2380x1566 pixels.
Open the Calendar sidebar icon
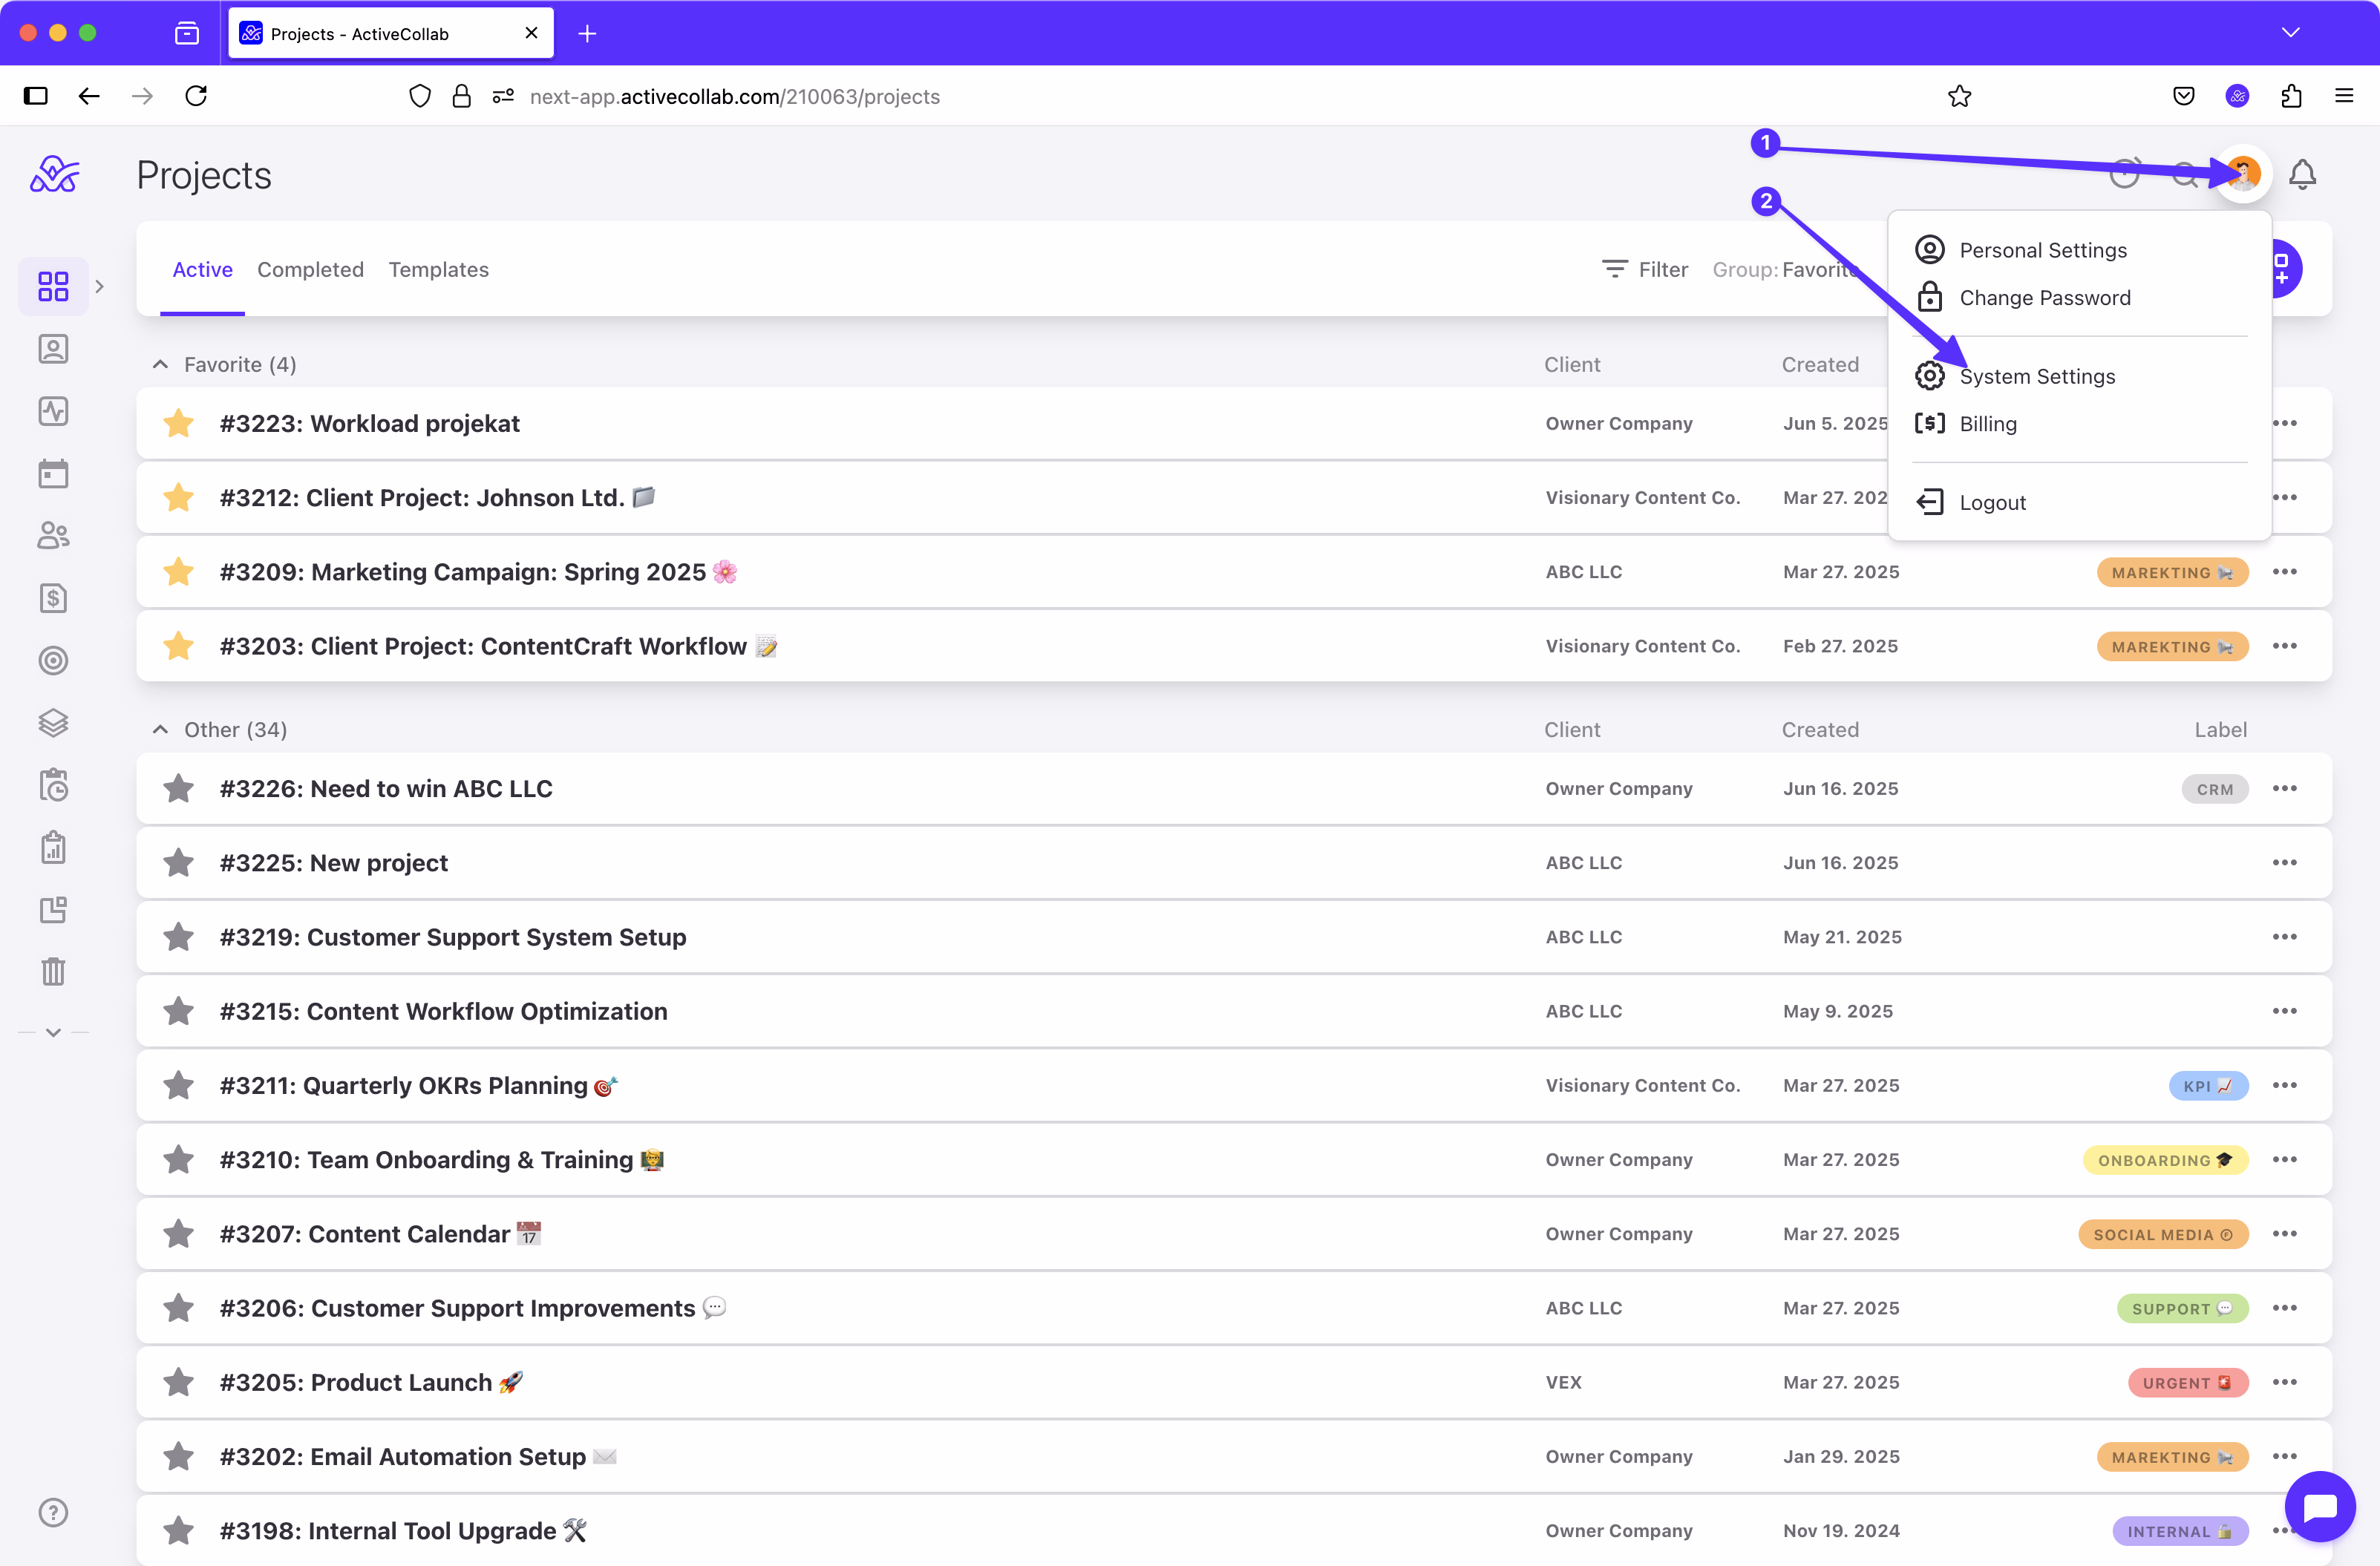point(53,473)
